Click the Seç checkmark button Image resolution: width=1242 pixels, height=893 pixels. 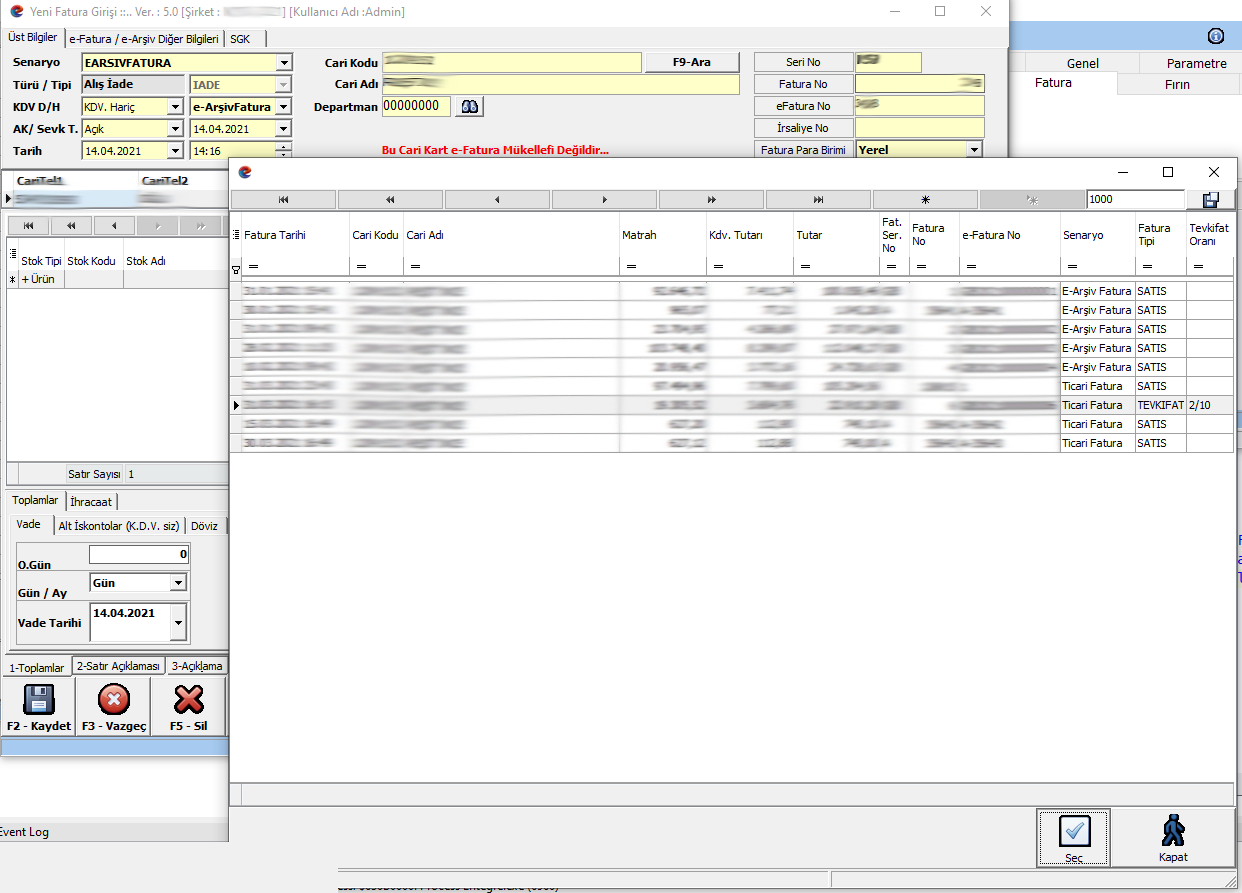1074,837
